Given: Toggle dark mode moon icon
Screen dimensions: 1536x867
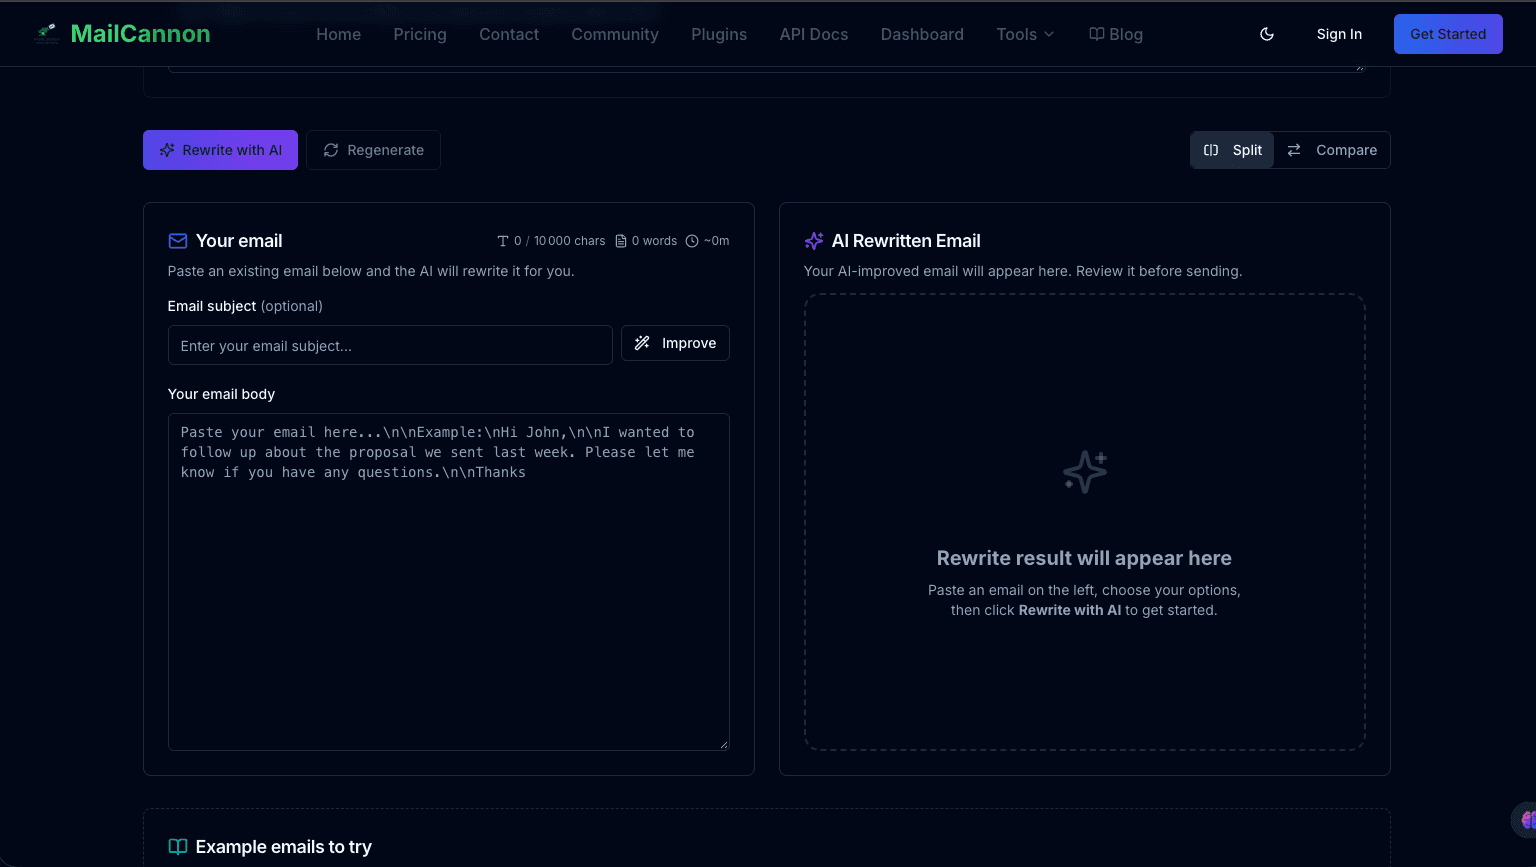Looking at the screenshot, I should coord(1267,34).
